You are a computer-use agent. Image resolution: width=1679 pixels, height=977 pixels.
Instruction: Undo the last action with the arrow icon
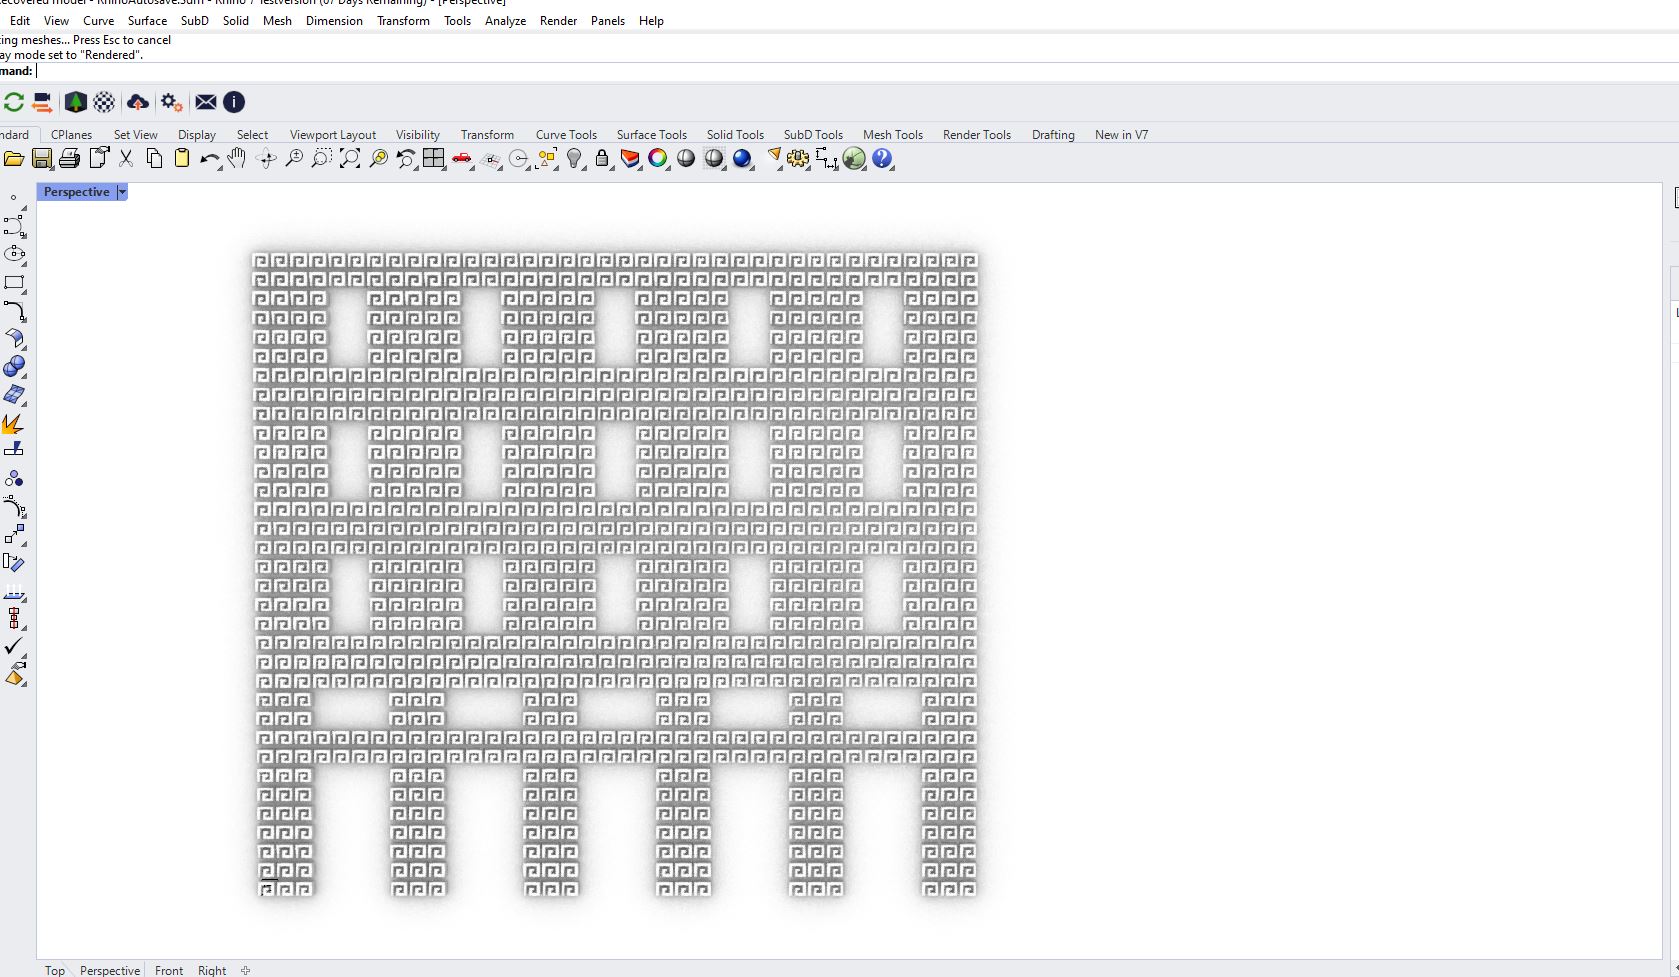click(x=209, y=159)
